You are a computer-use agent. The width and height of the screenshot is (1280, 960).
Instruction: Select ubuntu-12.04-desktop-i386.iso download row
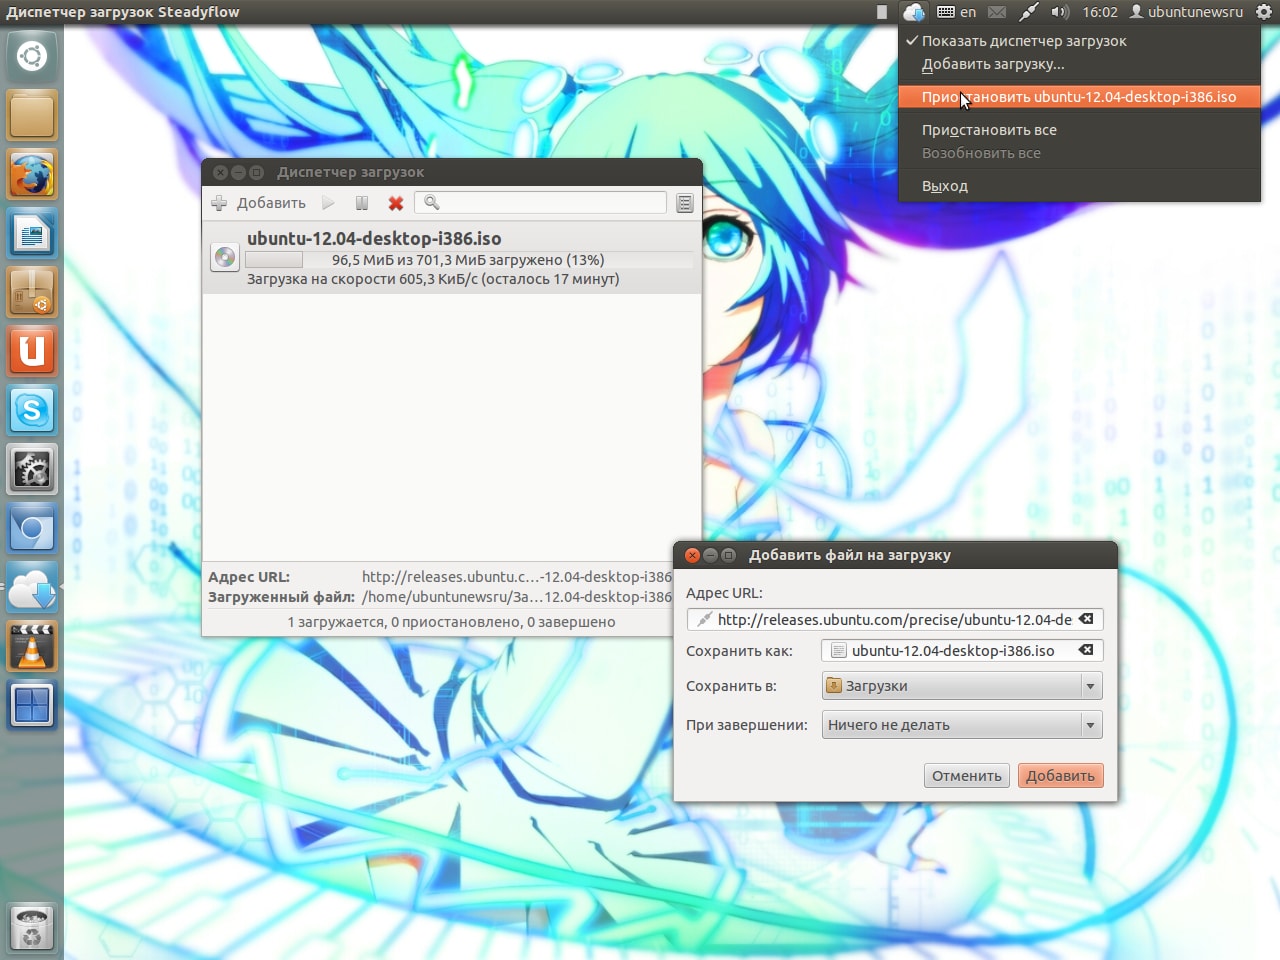452,258
